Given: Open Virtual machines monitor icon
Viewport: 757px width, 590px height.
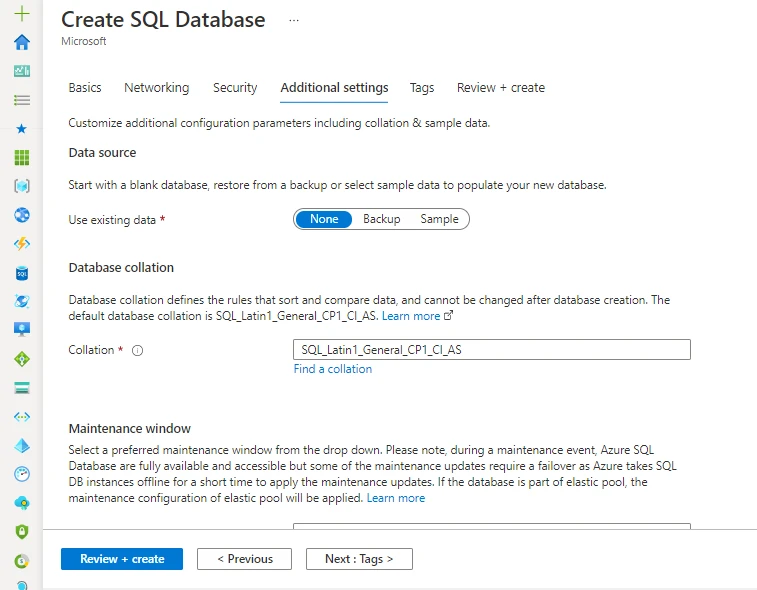Looking at the screenshot, I should pyautogui.click(x=22, y=329).
